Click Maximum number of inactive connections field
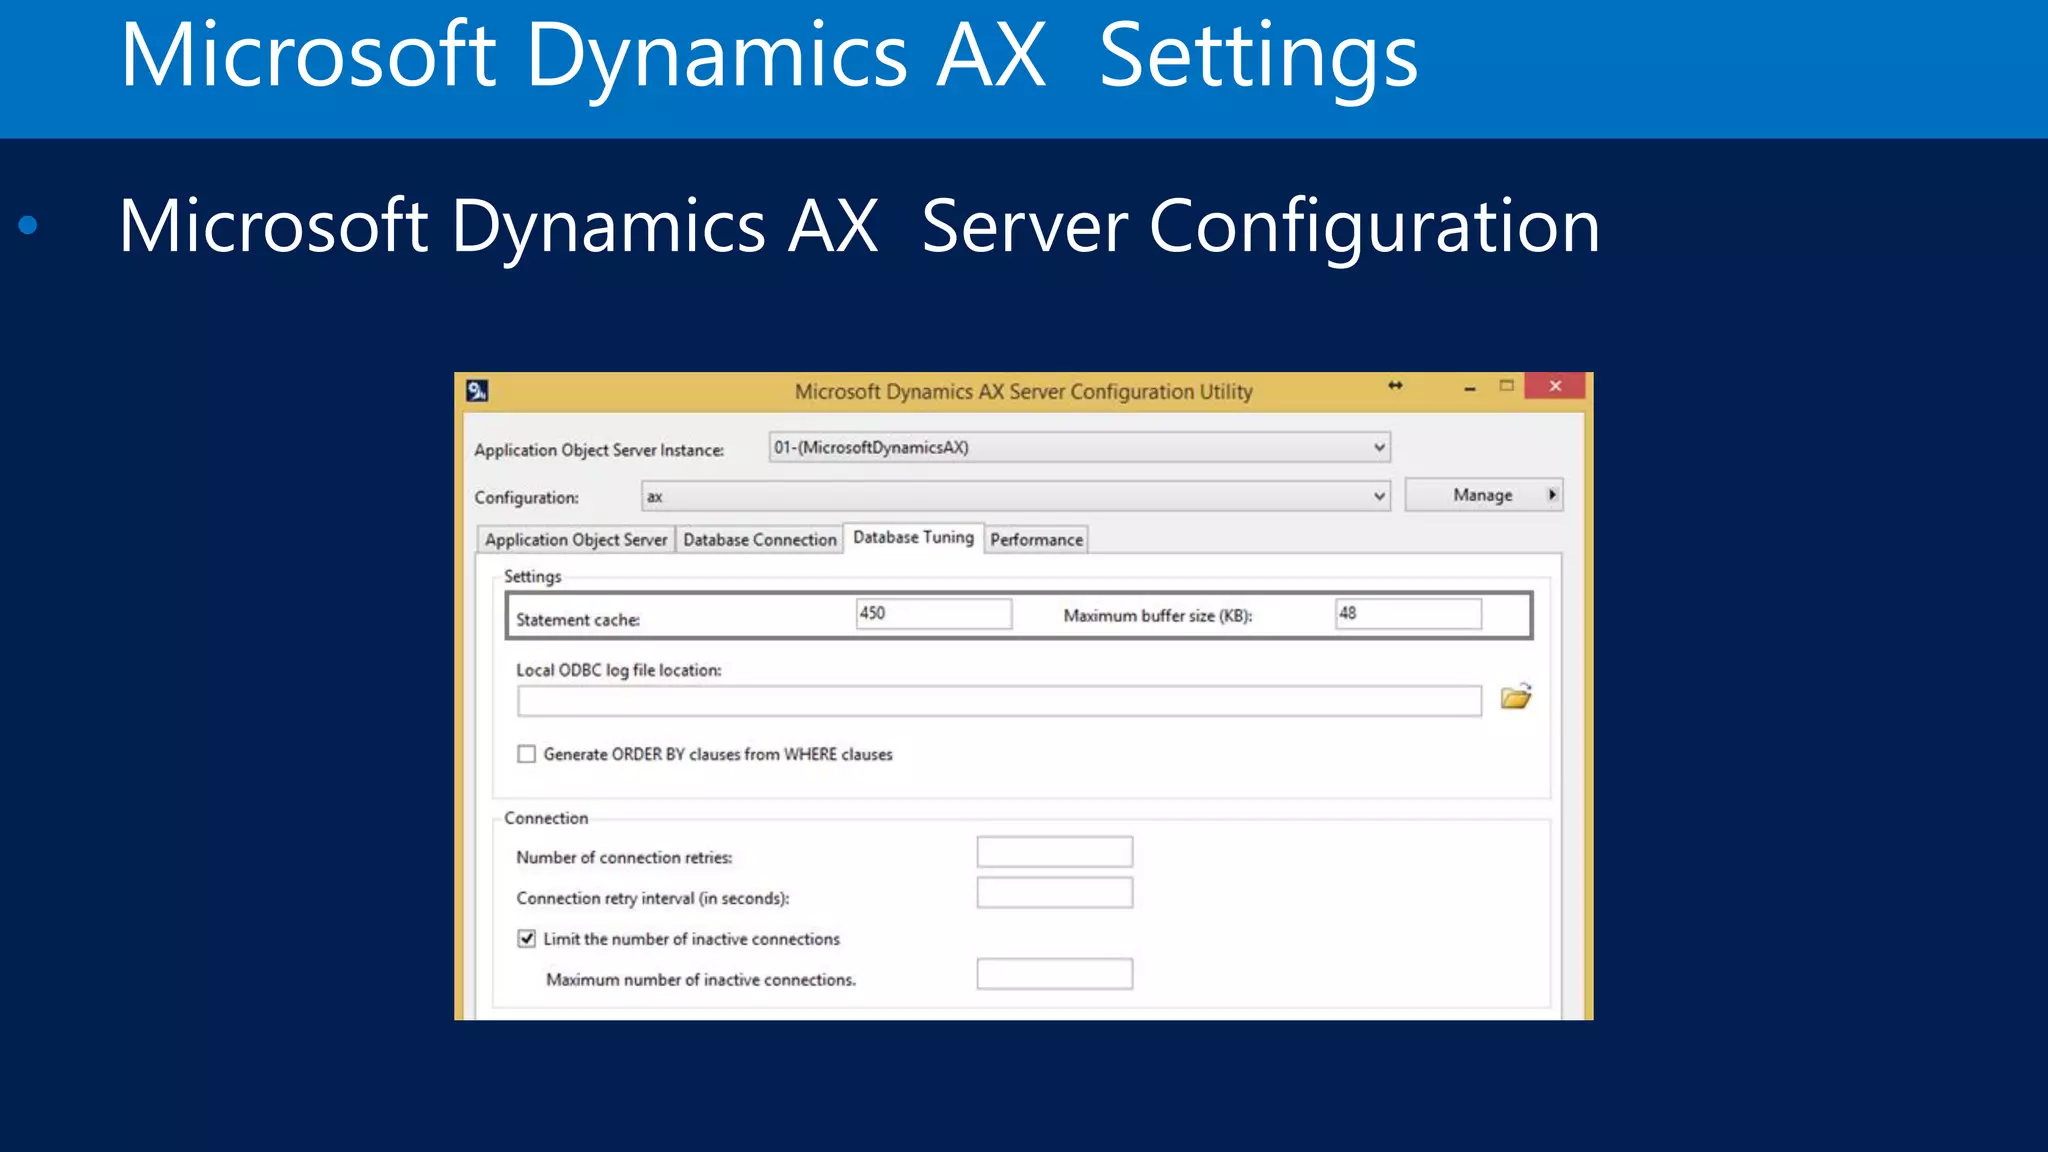Screen dimensions: 2048x1152 (1054, 974)
